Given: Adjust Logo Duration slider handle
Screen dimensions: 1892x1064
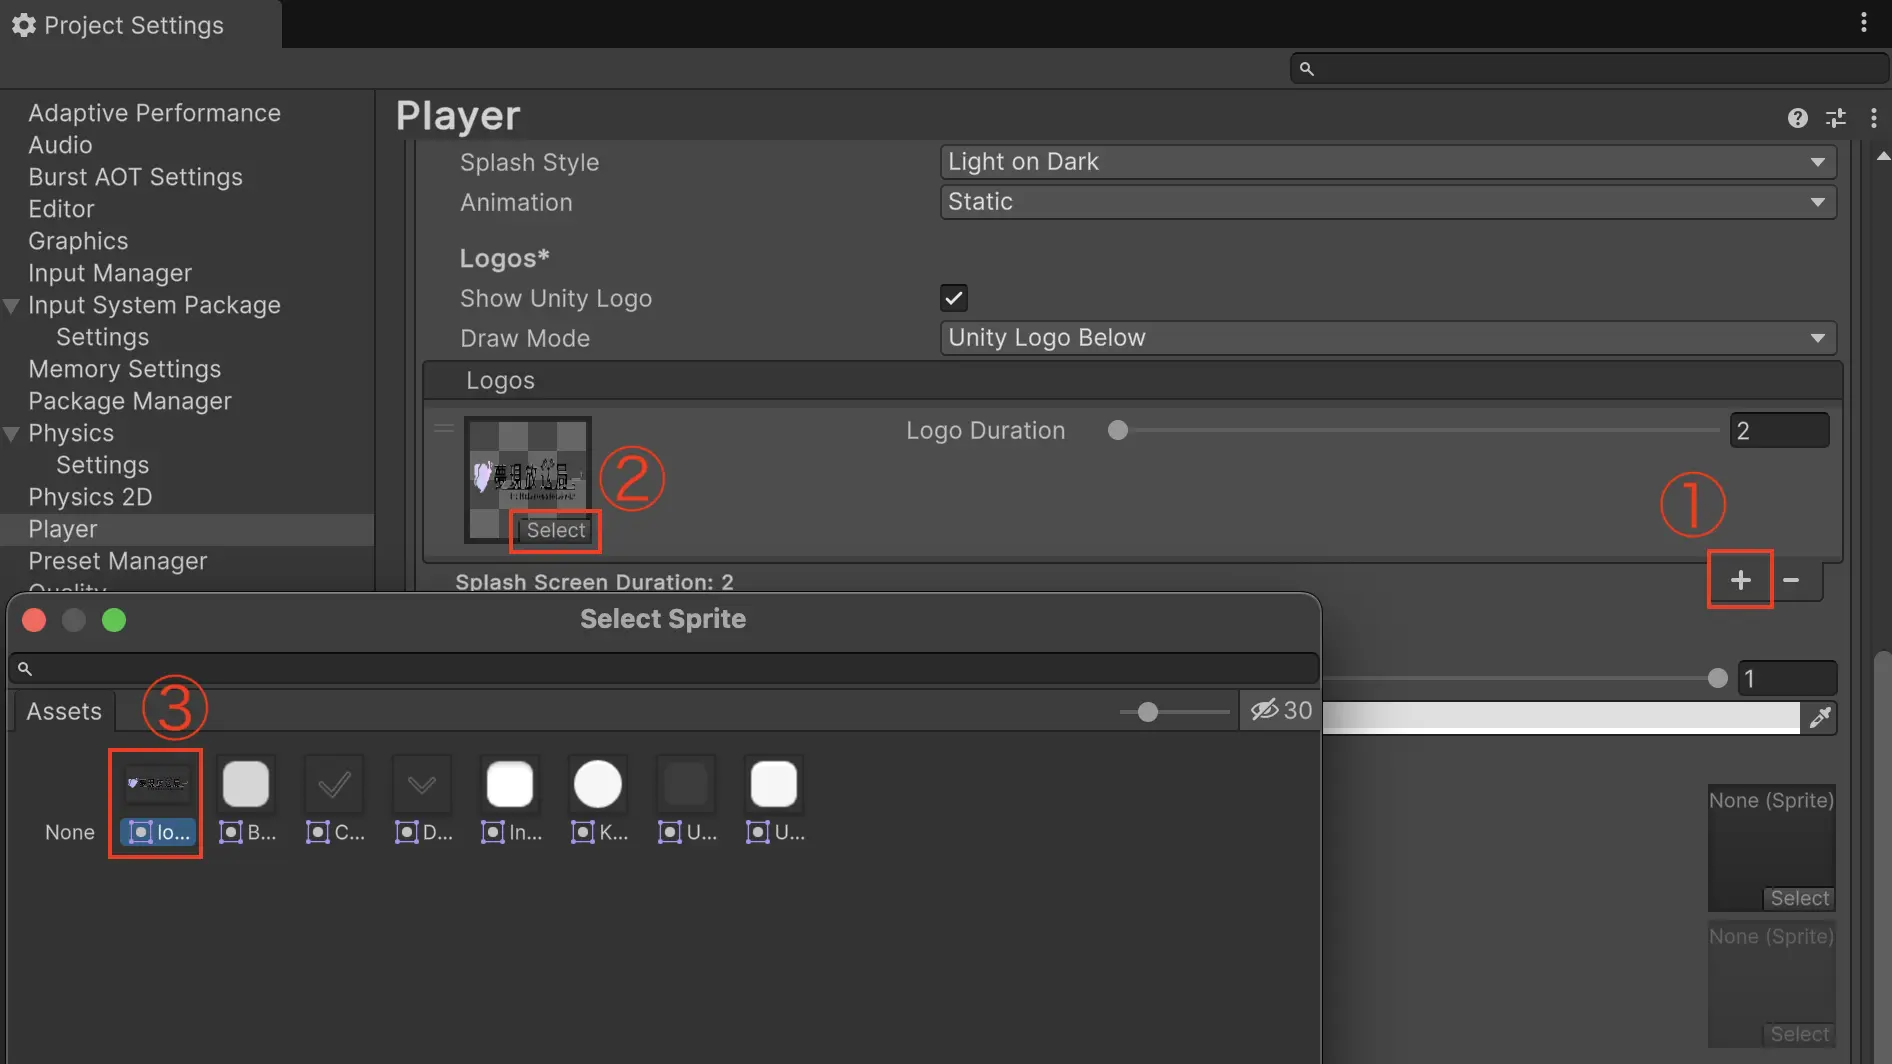Looking at the screenshot, I should (x=1118, y=430).
